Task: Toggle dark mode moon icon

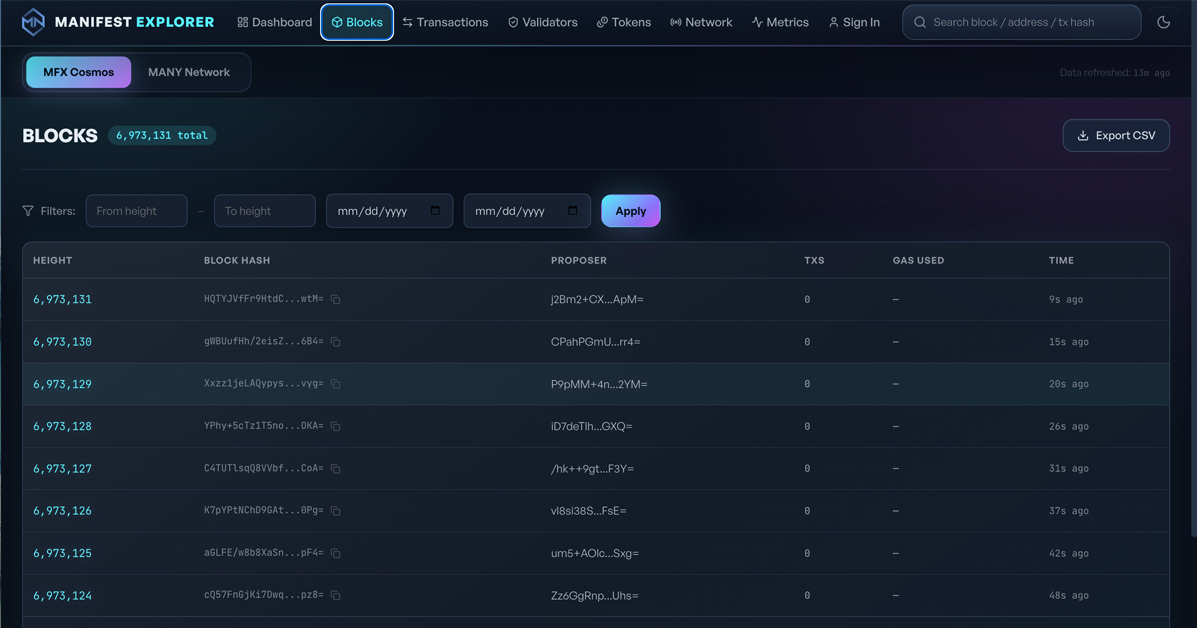Action: coord(1163,22)
